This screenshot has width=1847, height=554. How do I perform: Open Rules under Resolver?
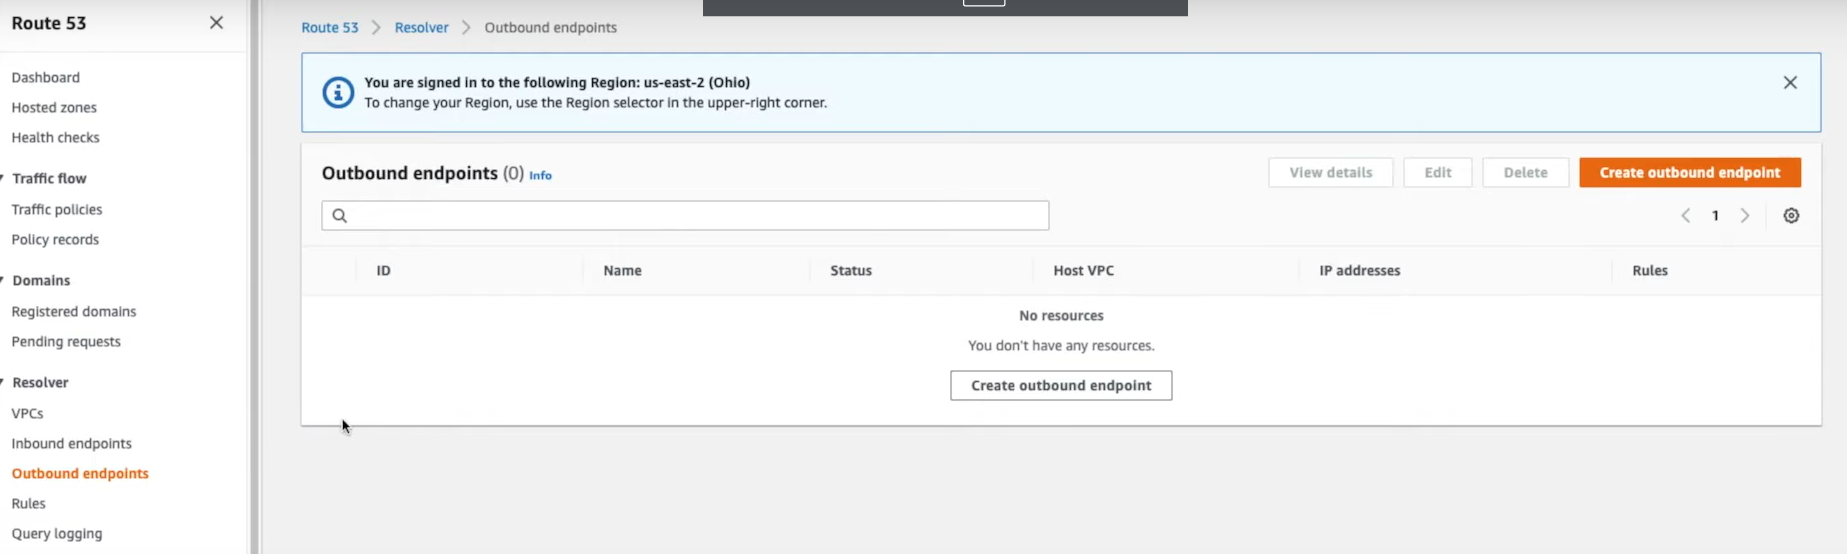[28, 503]
